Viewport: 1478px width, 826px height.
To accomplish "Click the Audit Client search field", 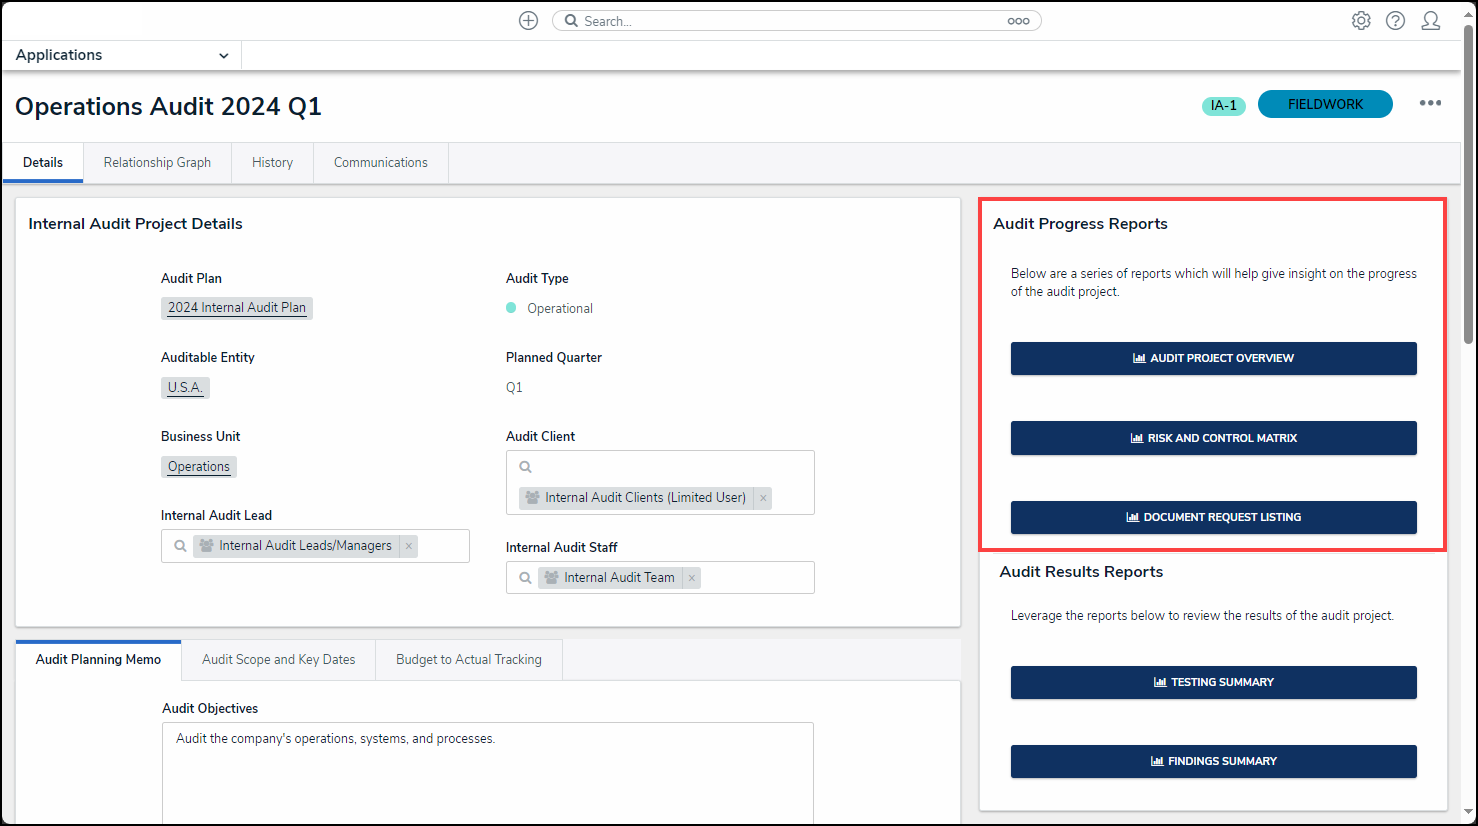I will click(x=660, y=467).
